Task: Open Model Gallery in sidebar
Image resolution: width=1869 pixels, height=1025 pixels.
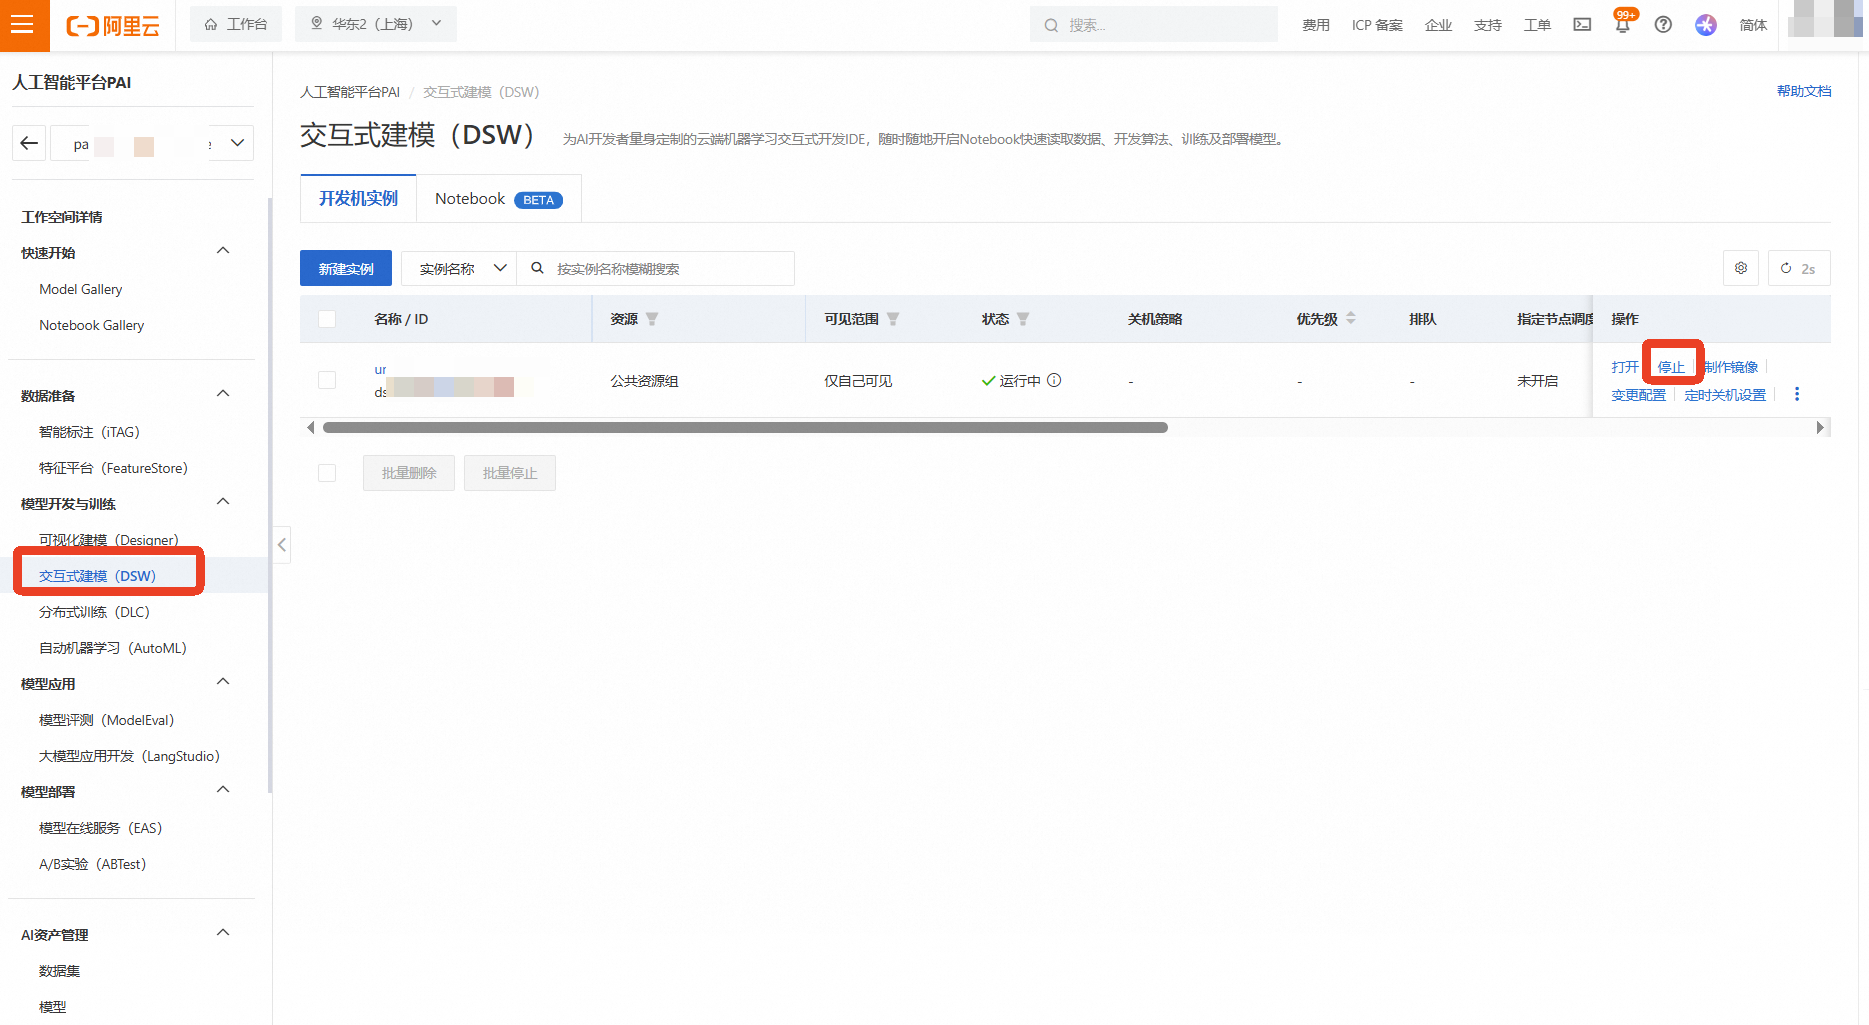Action: click(81, 289)
